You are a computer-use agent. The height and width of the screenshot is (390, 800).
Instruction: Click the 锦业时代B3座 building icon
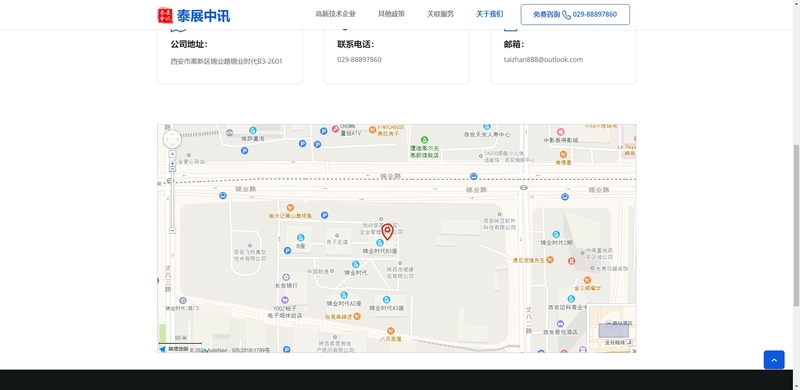(379, 242)
